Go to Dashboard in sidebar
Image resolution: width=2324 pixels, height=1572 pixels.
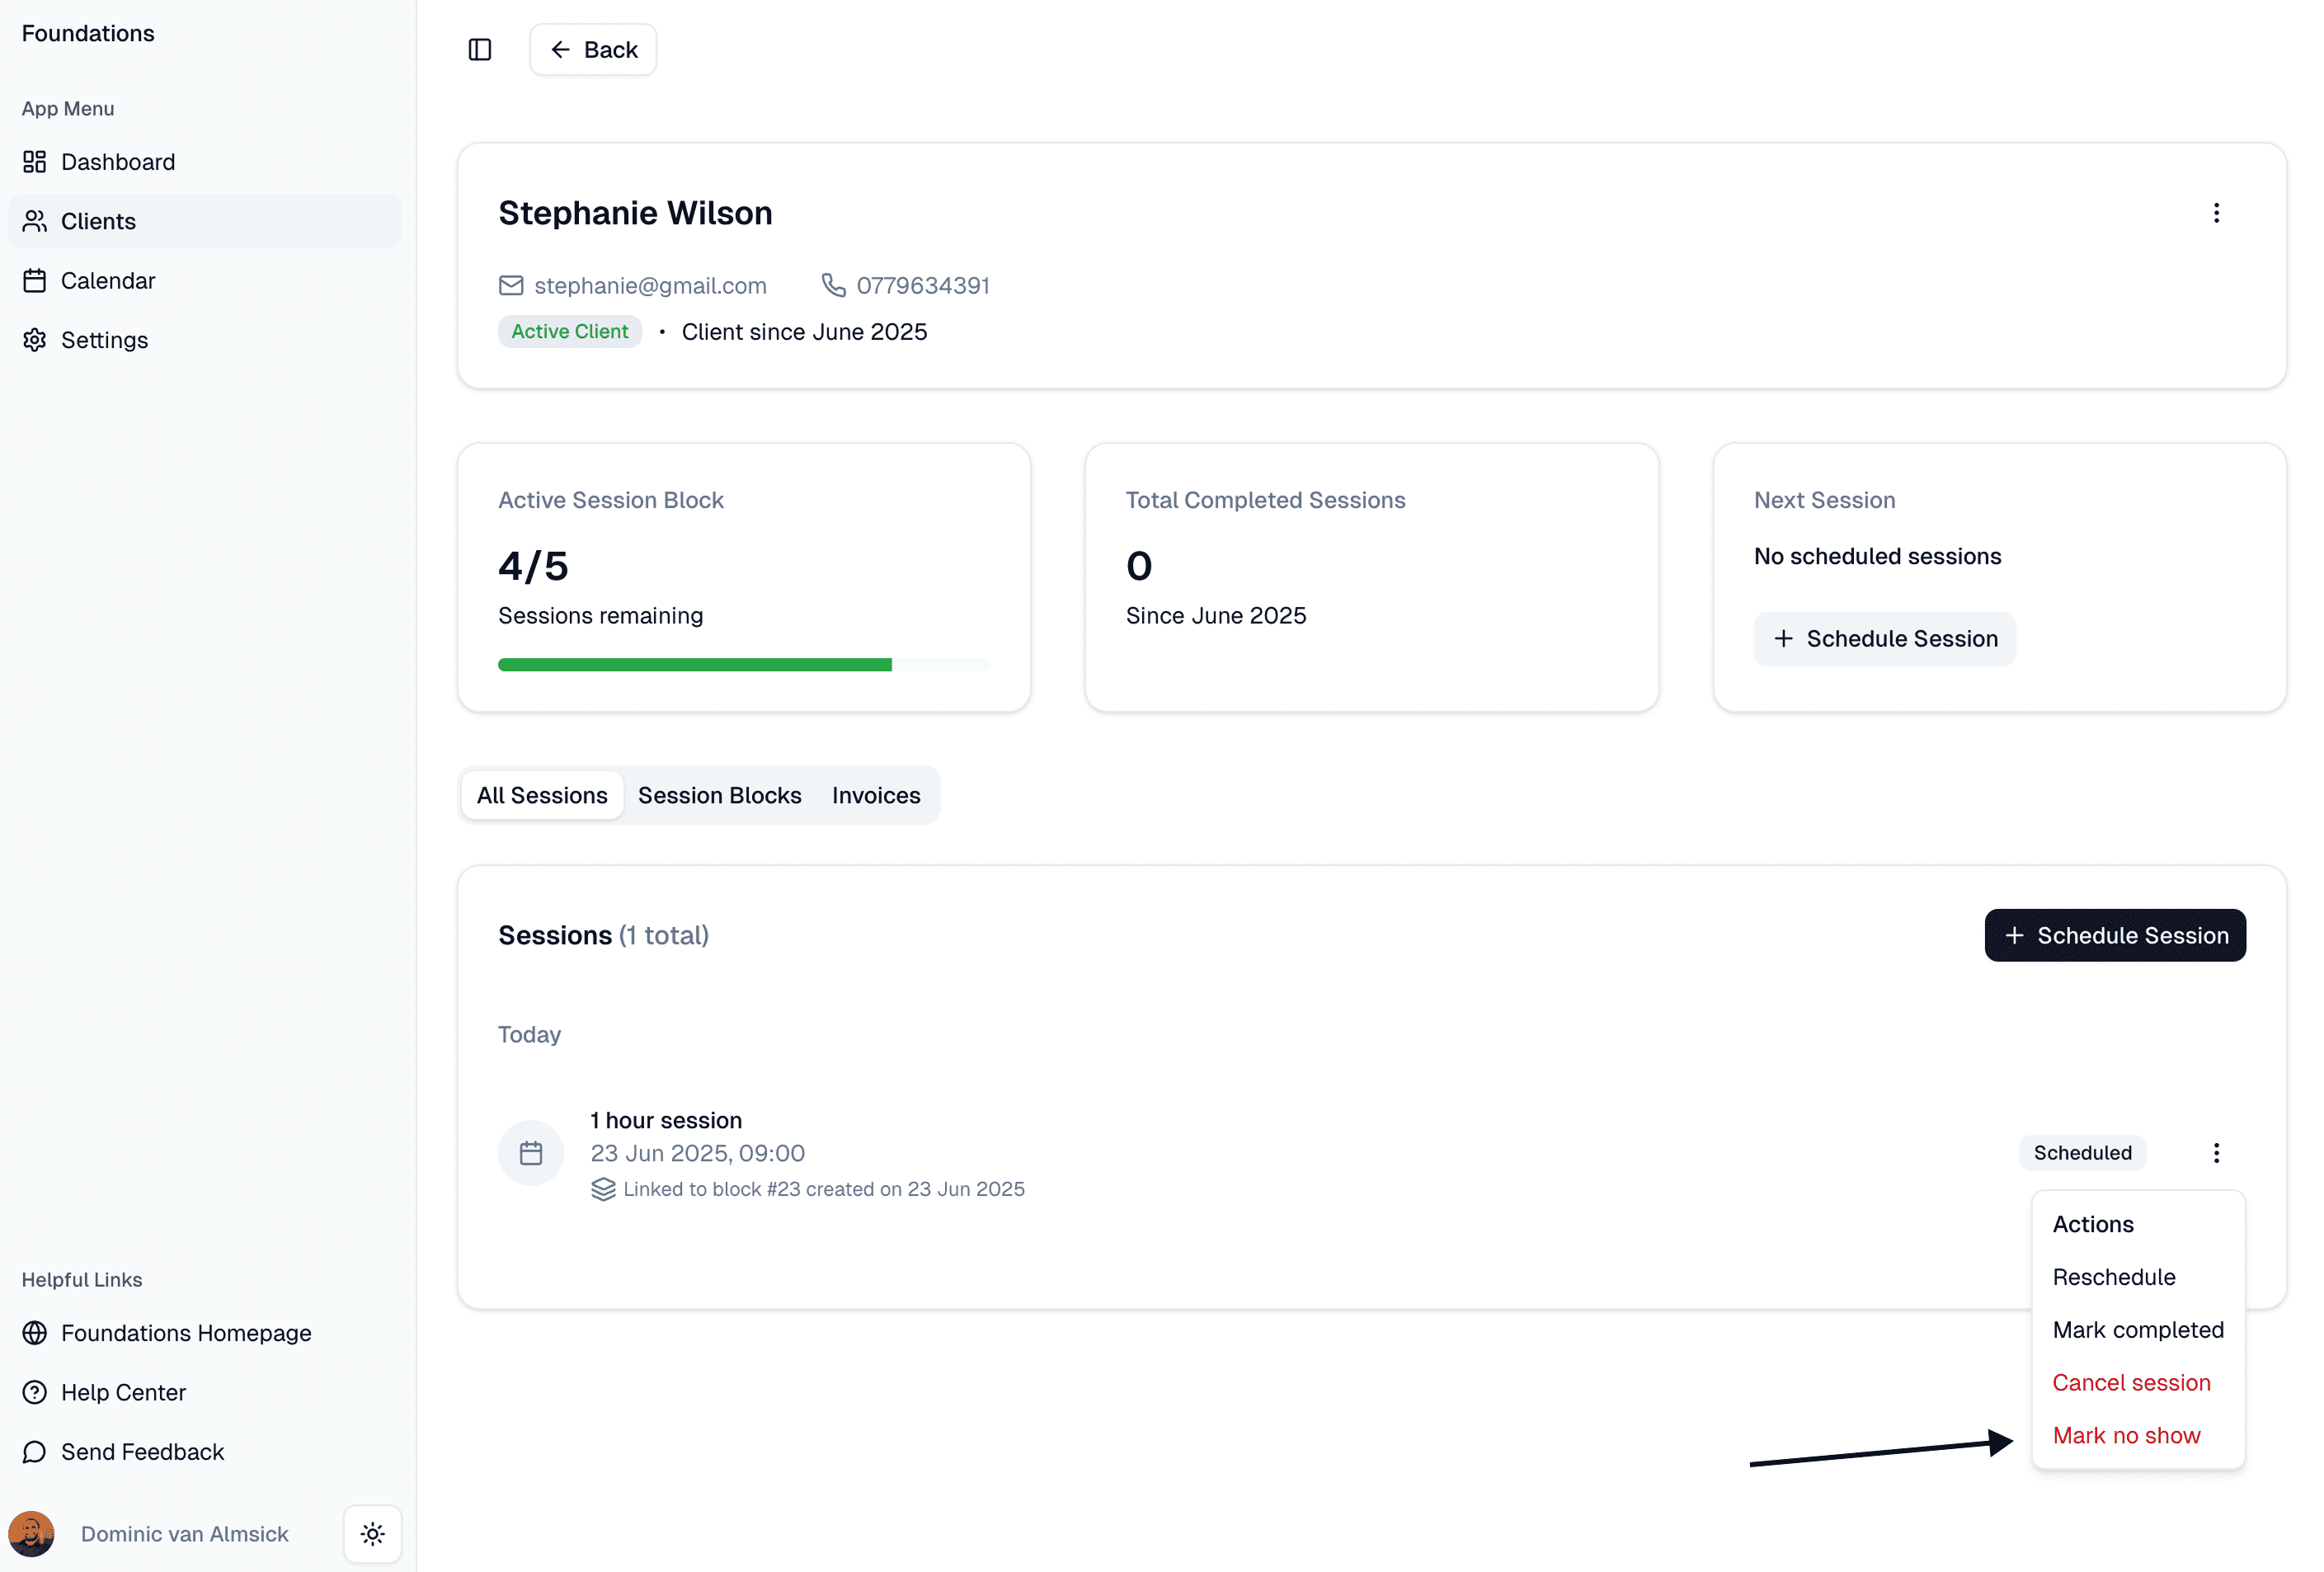pos(117,162)
